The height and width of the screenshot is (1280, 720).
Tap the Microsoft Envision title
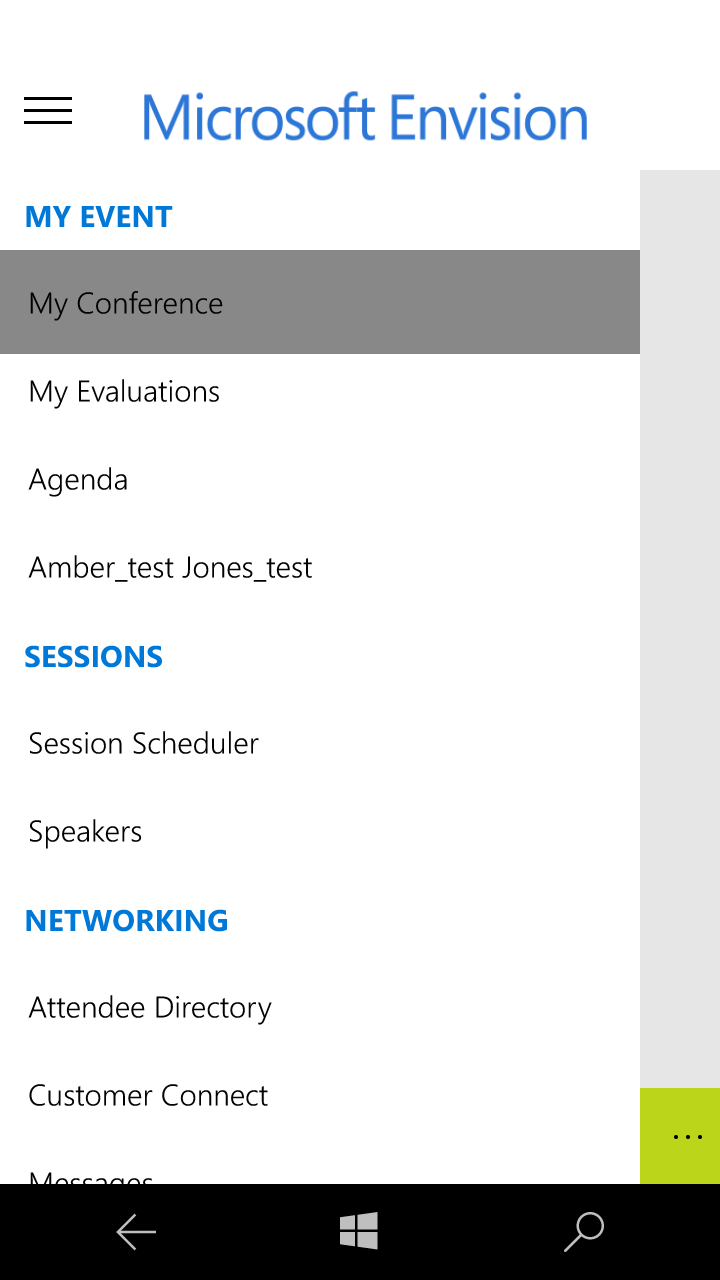coord(365,117)
